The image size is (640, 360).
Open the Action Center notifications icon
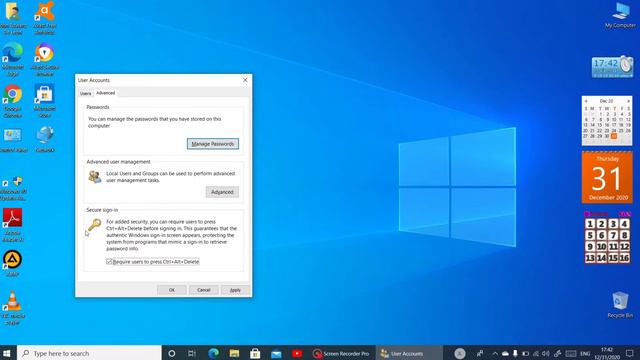point(630,353)
